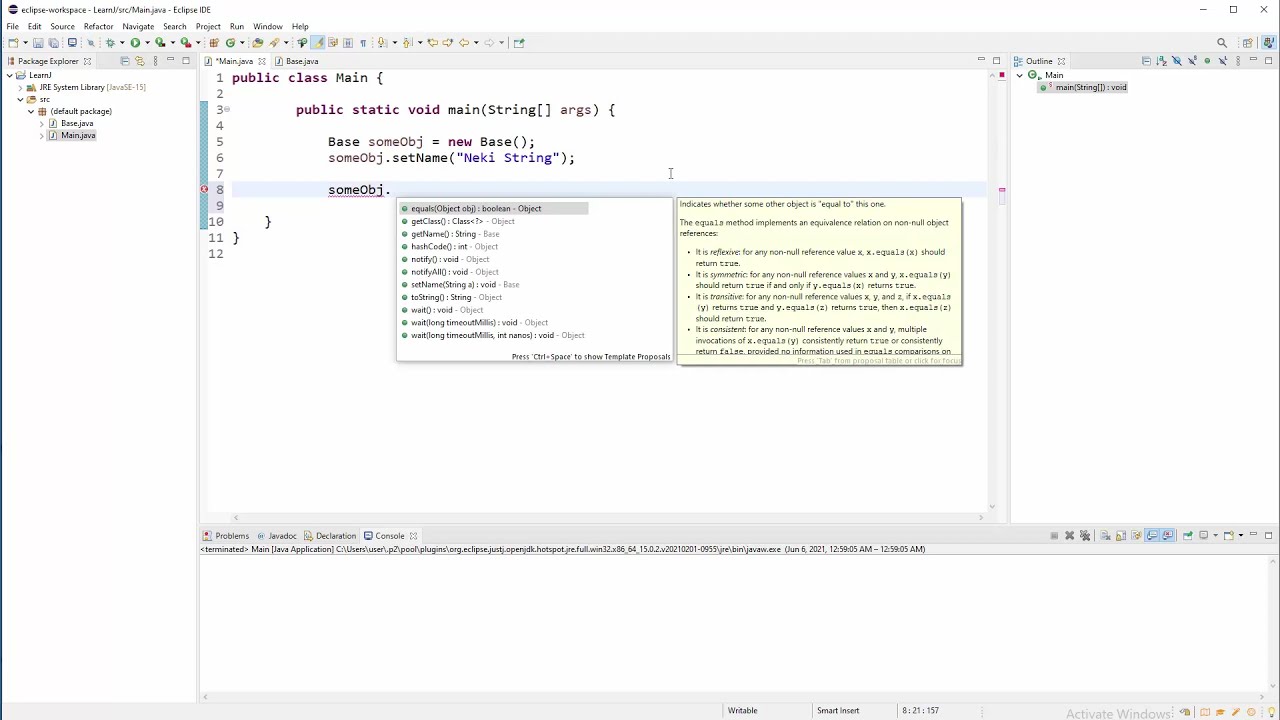Click the Debug bug icon

[110, 43]
